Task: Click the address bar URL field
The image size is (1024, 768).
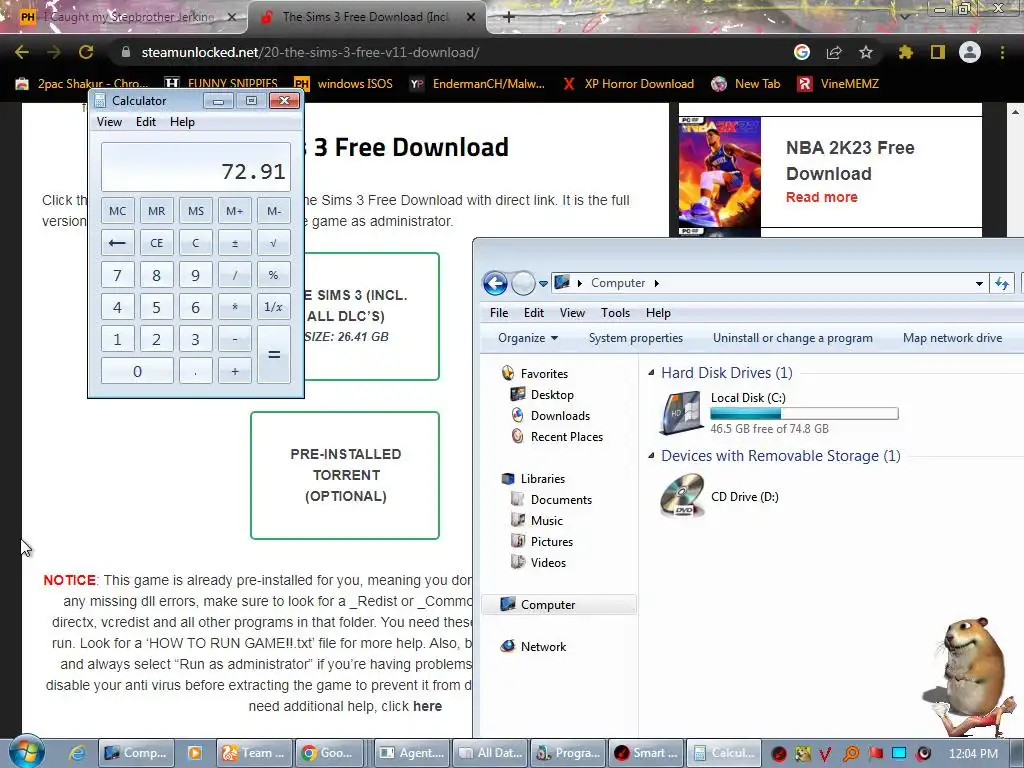Action: coord(451,52)
